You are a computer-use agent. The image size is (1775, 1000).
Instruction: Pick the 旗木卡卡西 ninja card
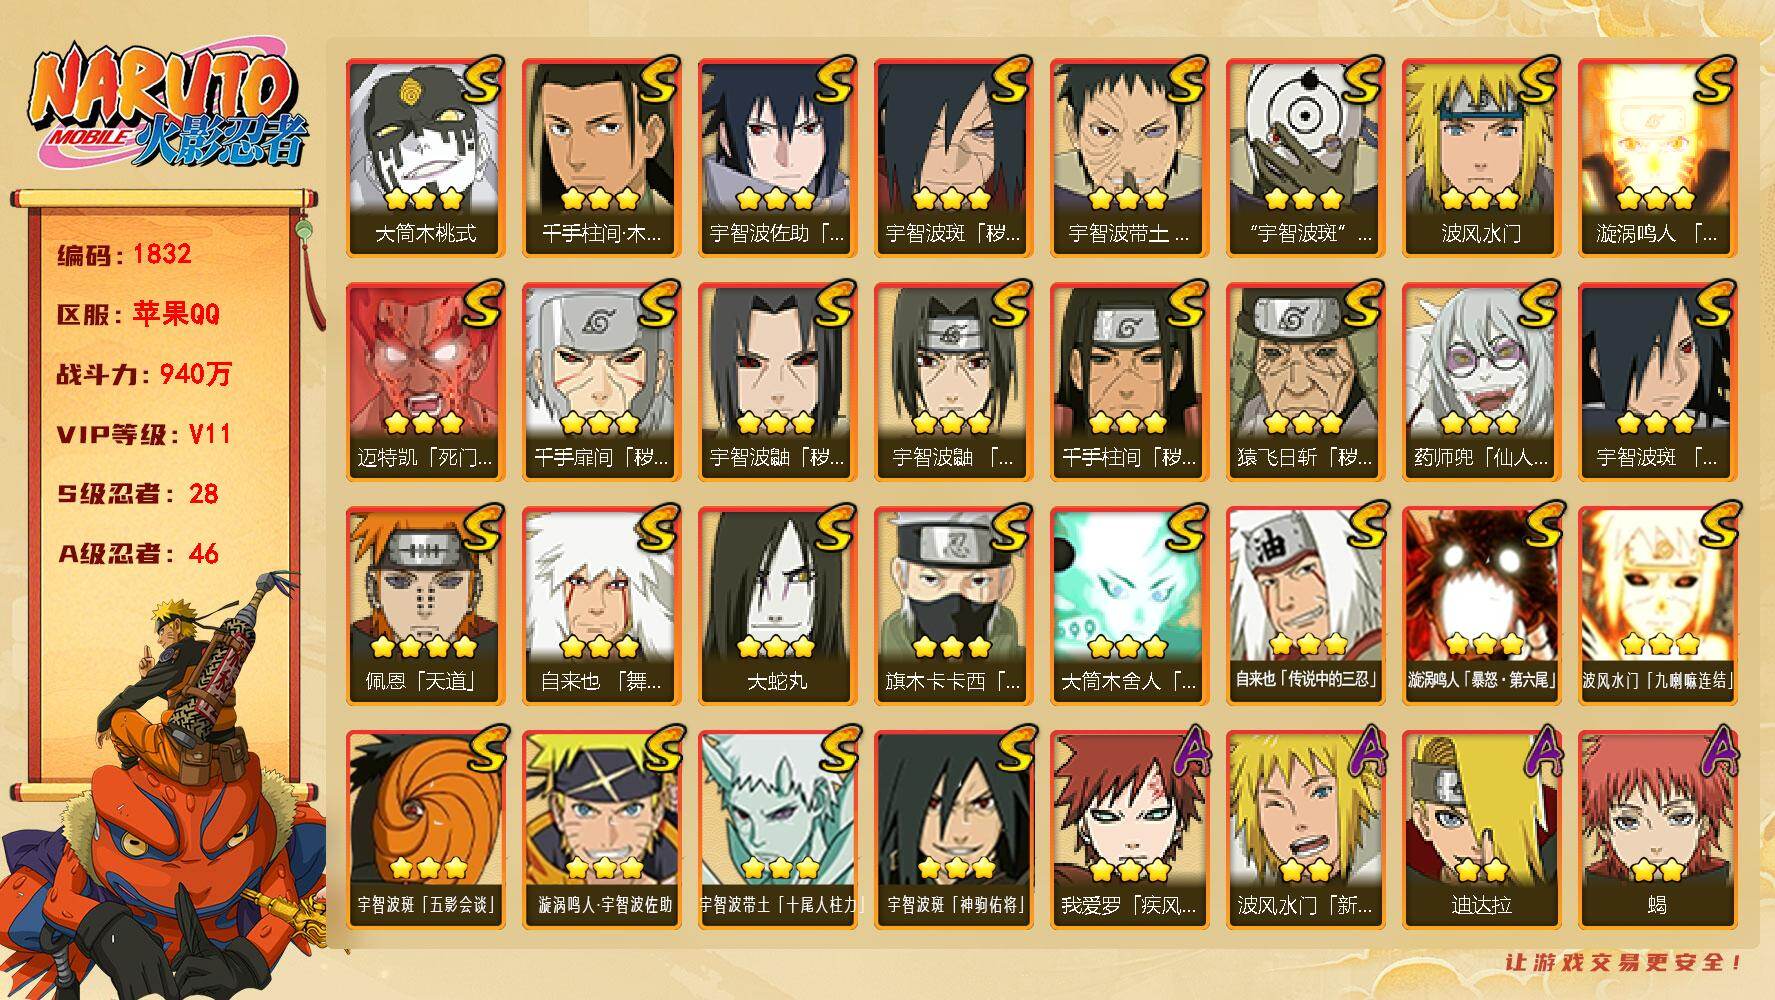[x=954, y=606]
